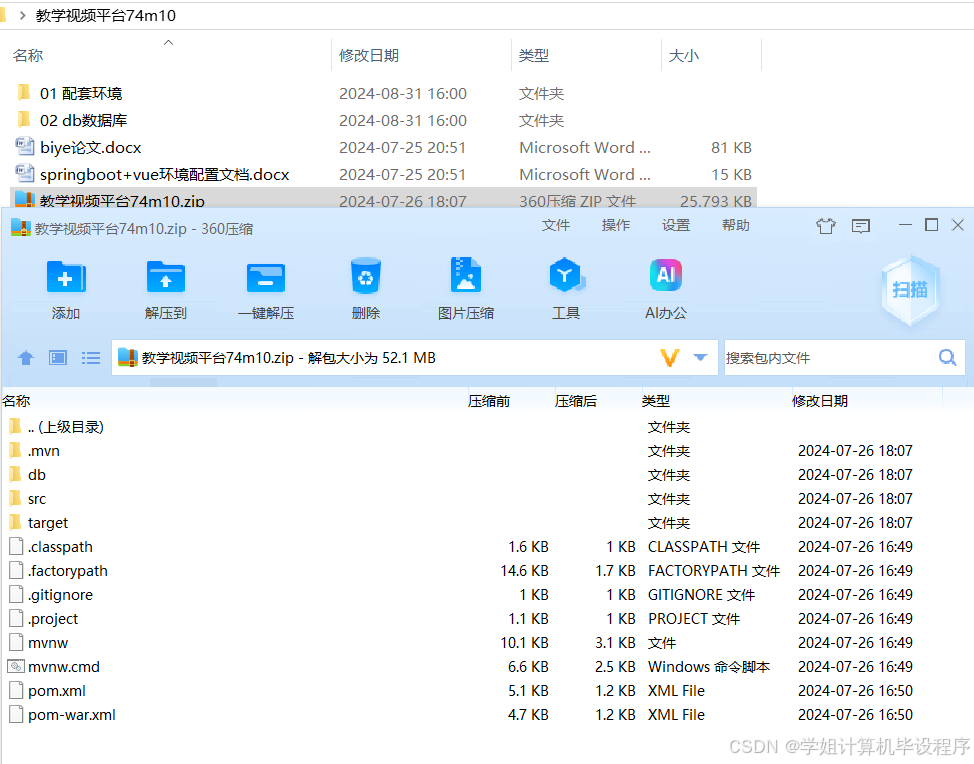Open the .mvn folder inside the archive
This screenshot has width=974, height=764.
[45, 450]
